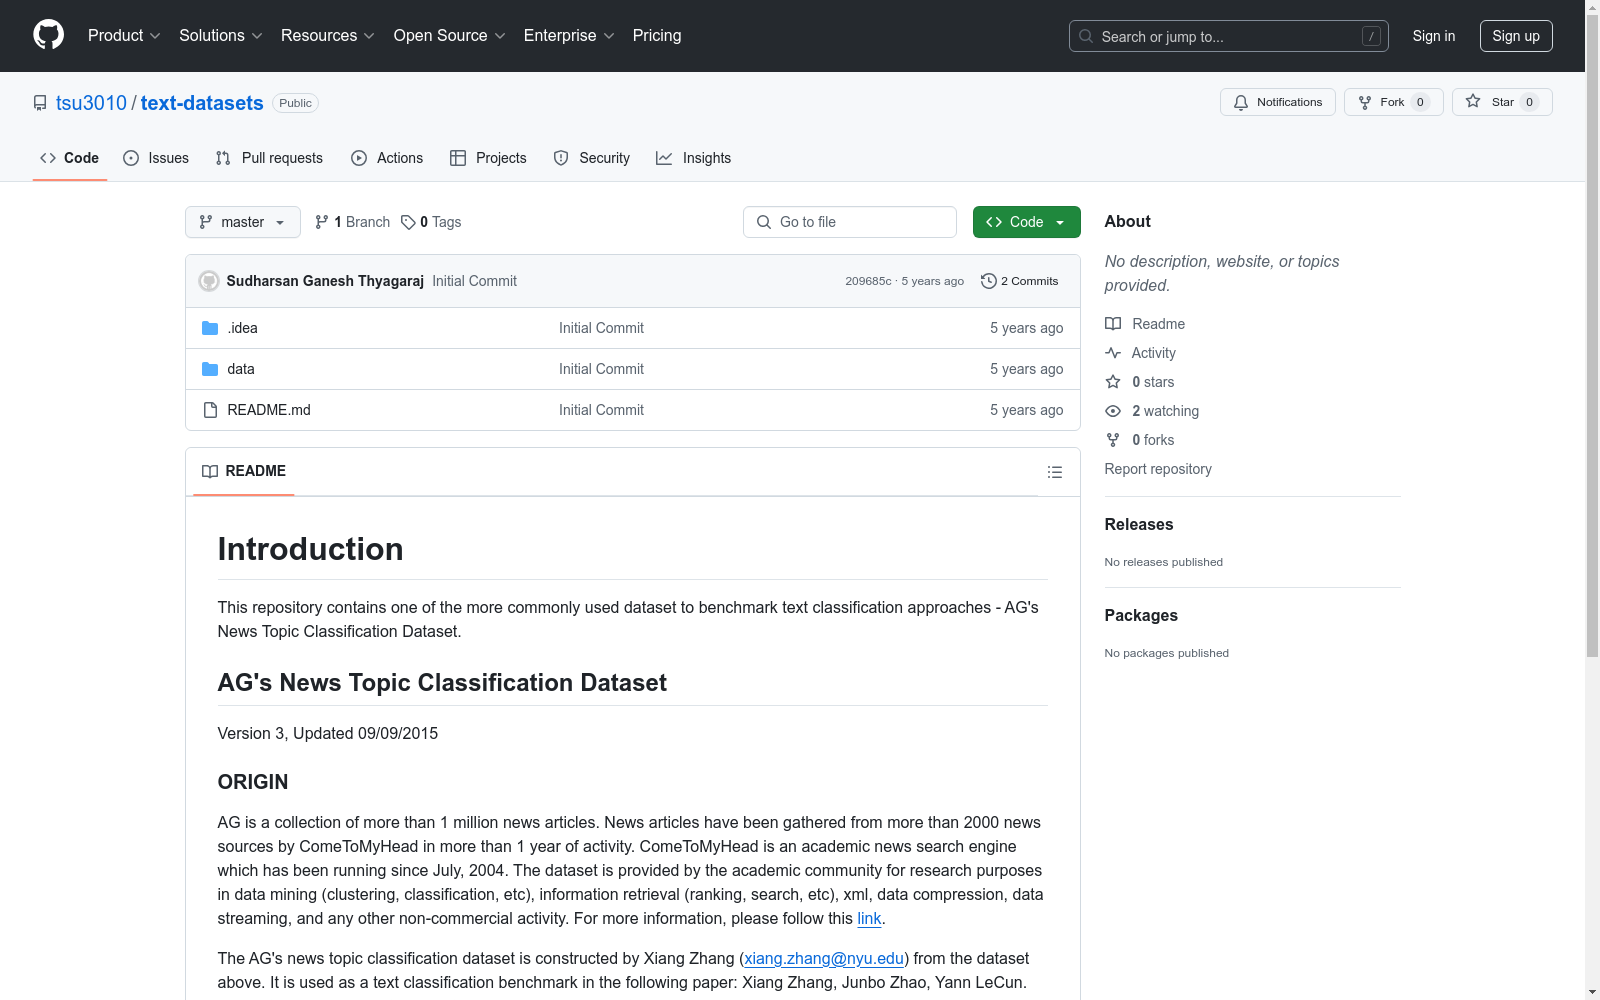Click the search magnifier icon in header
The width and height of the screenshot is (1600, 1000).
coord(1086,36)
